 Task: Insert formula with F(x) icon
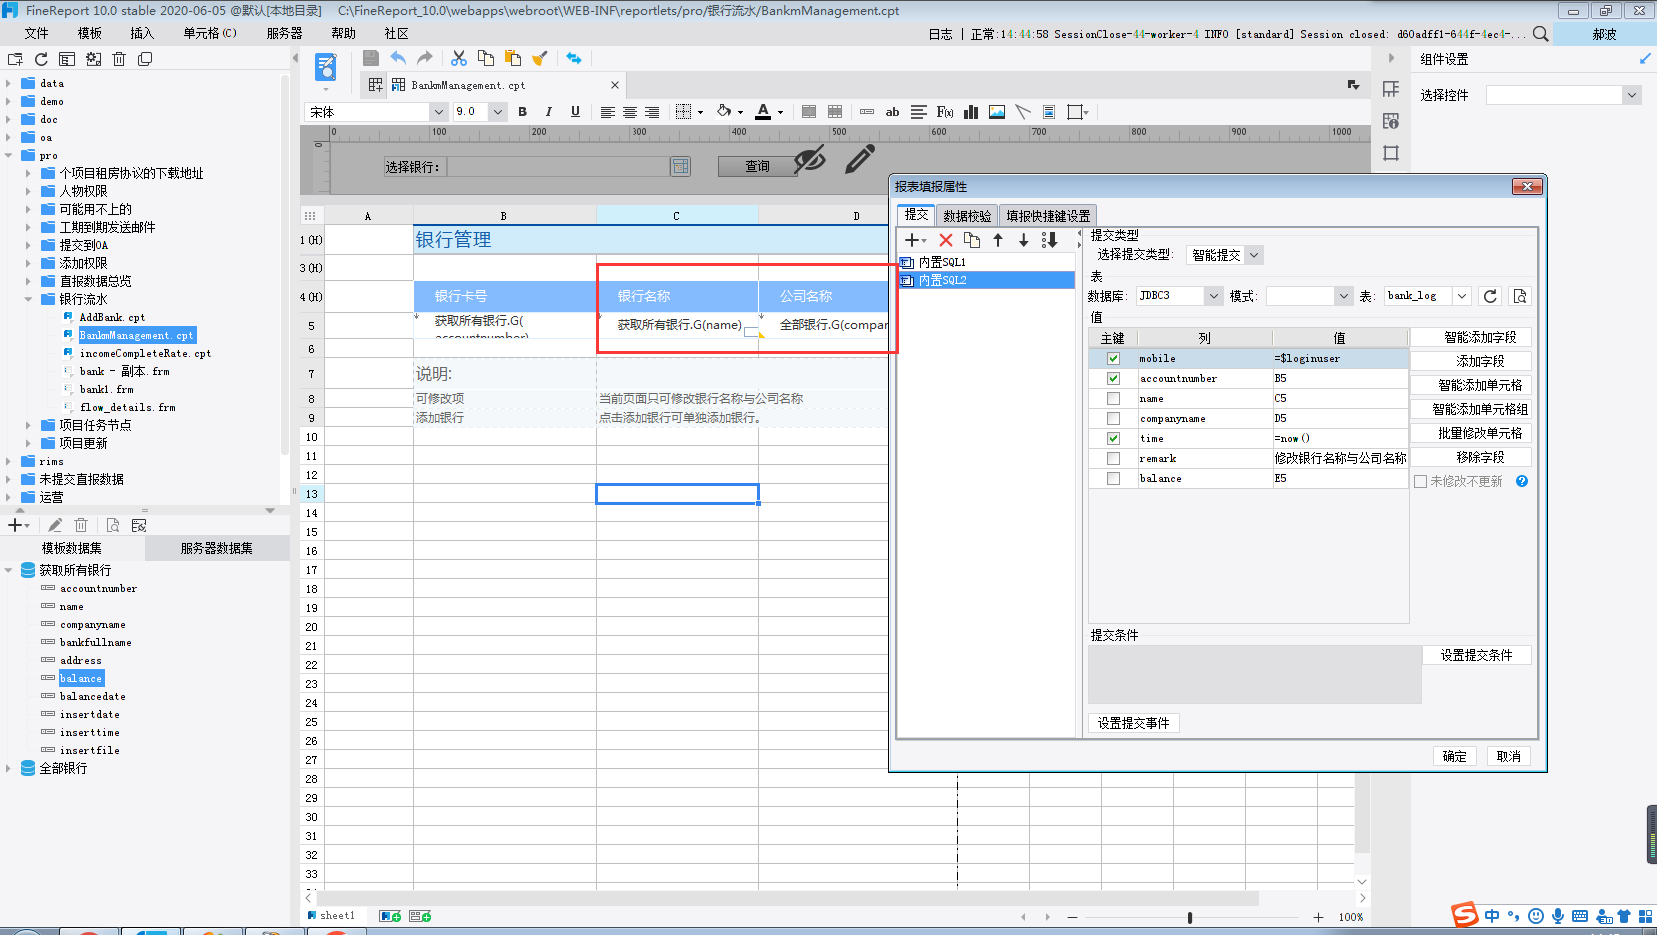click(x=944, y=112)
